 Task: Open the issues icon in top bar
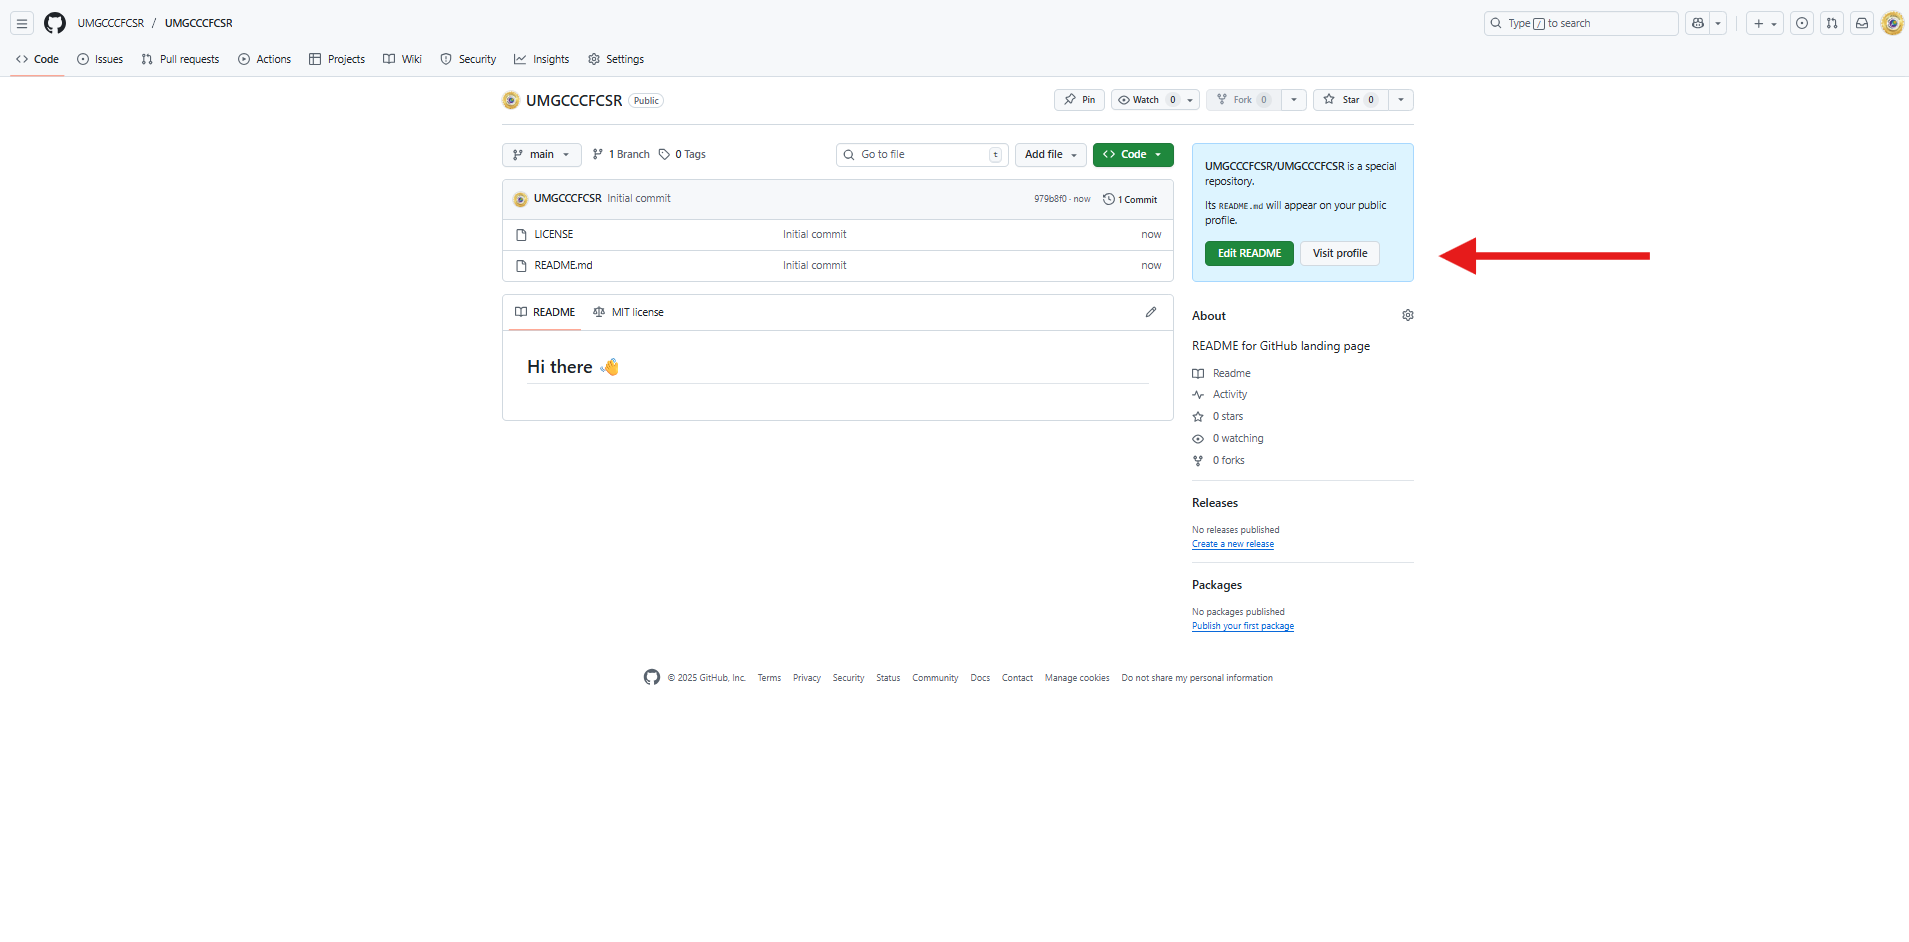[x=1801, y=23]
